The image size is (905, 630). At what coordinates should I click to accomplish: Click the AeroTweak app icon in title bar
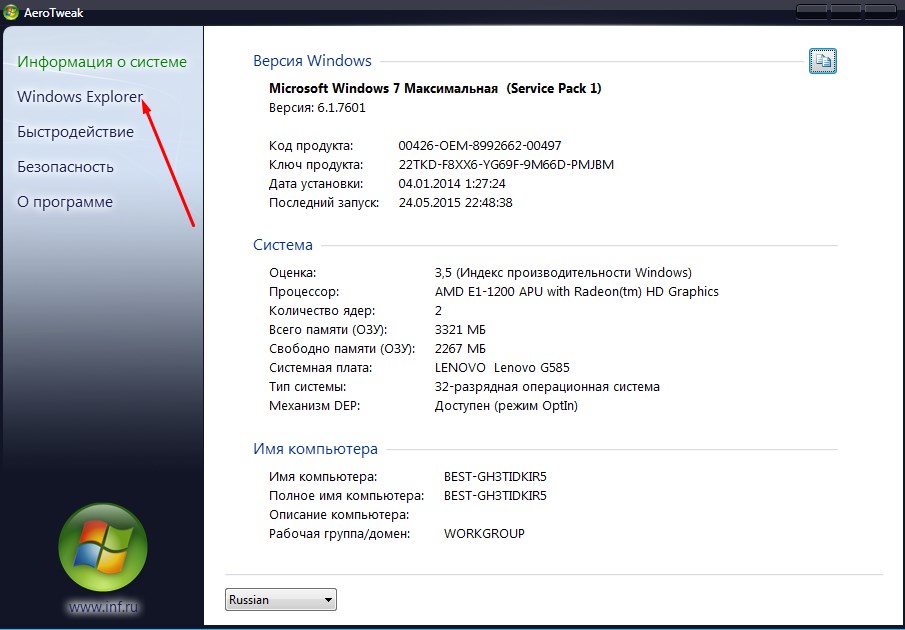pyautogui.click(x=10, y=12)
